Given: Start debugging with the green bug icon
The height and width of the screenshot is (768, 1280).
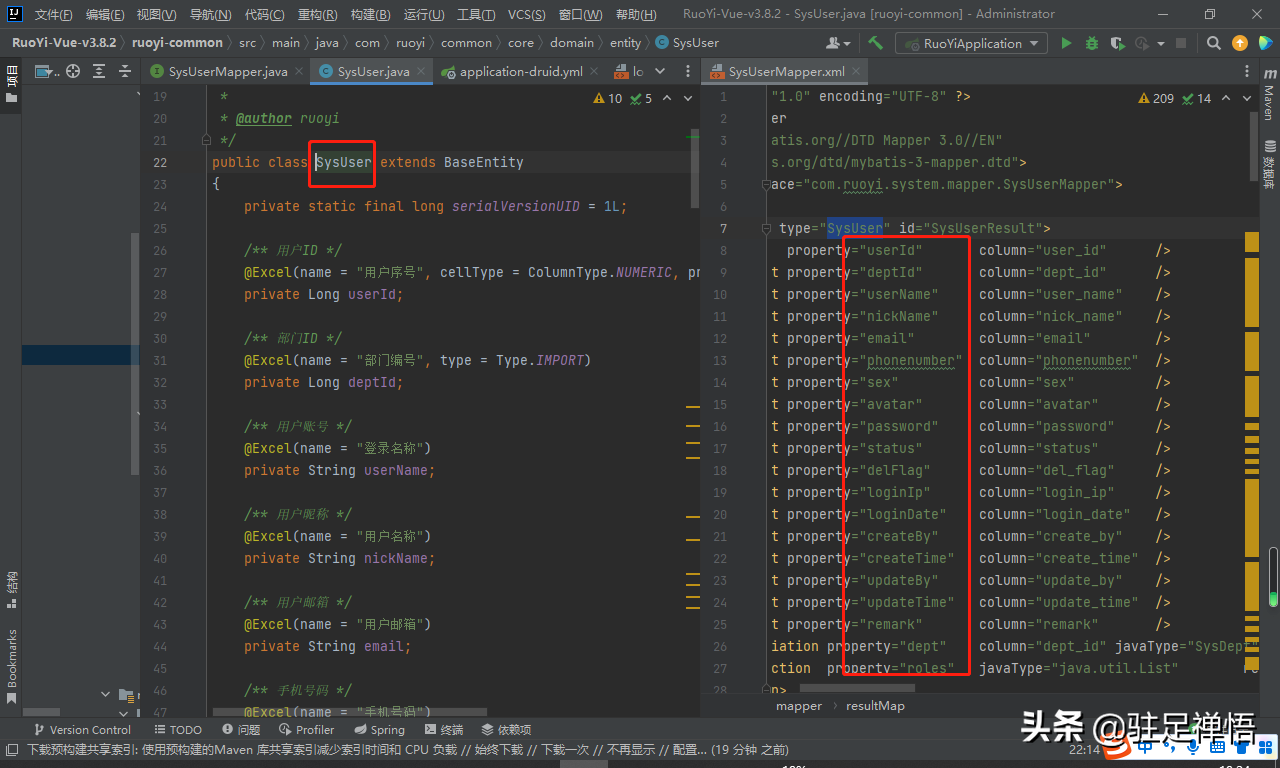Looking at the screenshot, I should click(x=1091, y=43).
